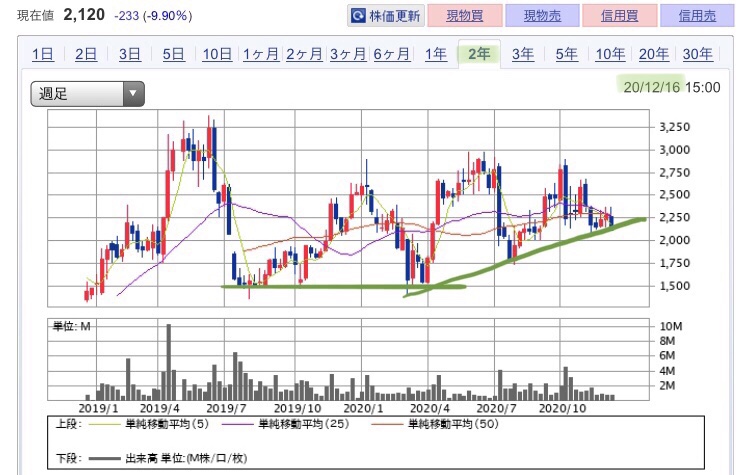Screen dimensions: 749x475
Task: Click legend entry 単純移動平均(50)
Action: click(x=453, y=424)
